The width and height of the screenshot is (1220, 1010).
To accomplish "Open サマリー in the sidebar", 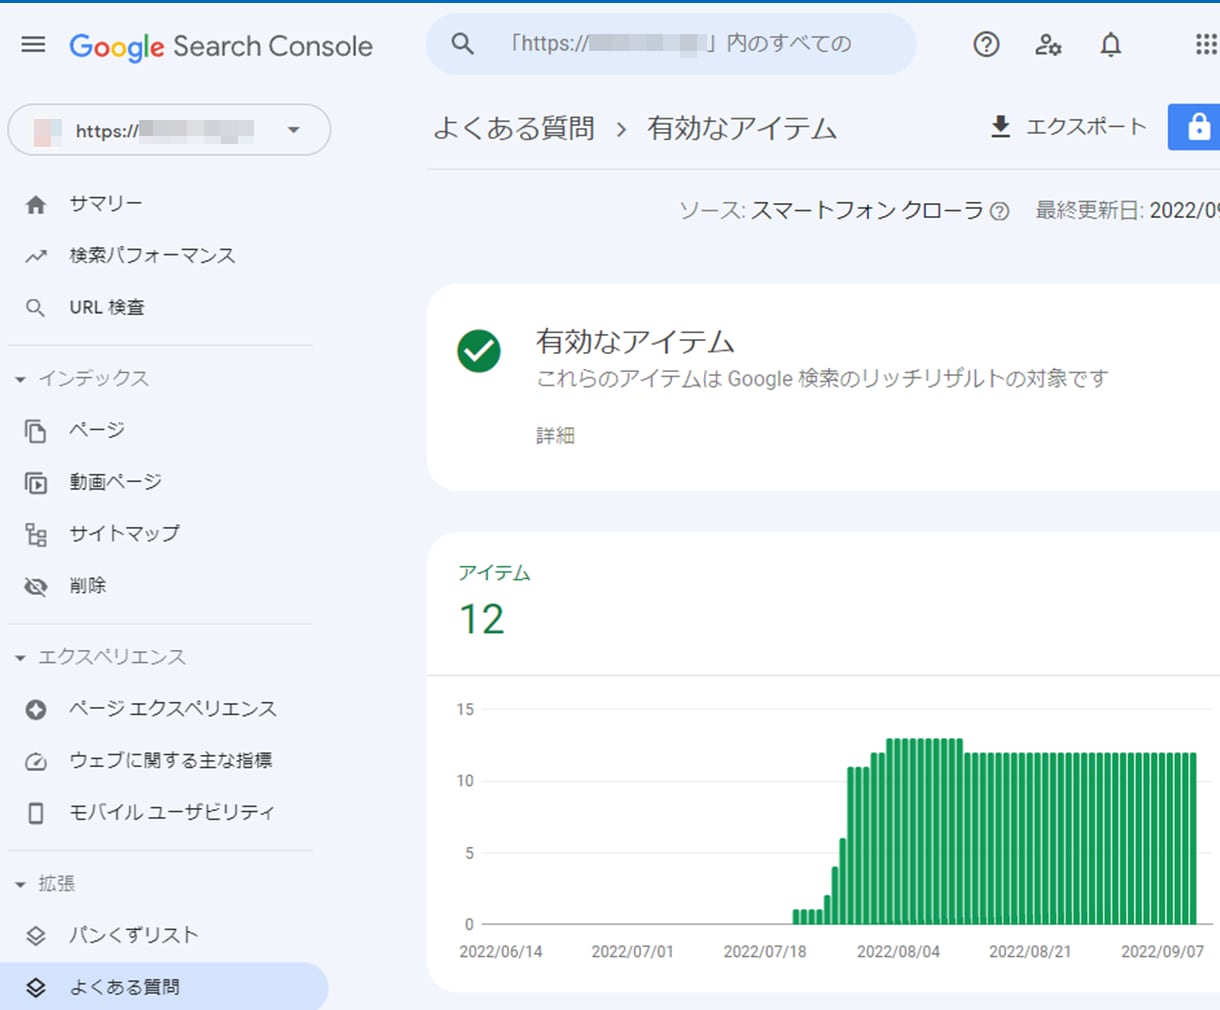I will coord(106,204).
